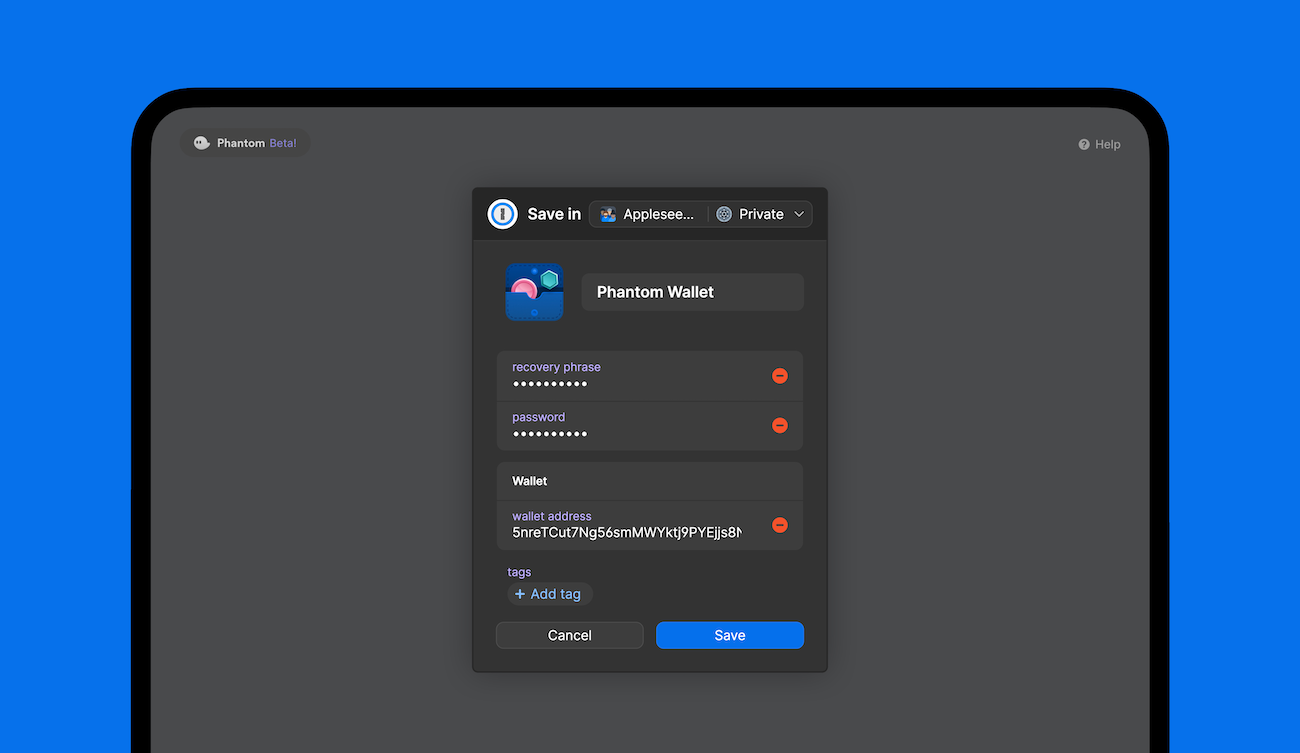Click the 1Password logo icon beside Save in

click(502, 213)
